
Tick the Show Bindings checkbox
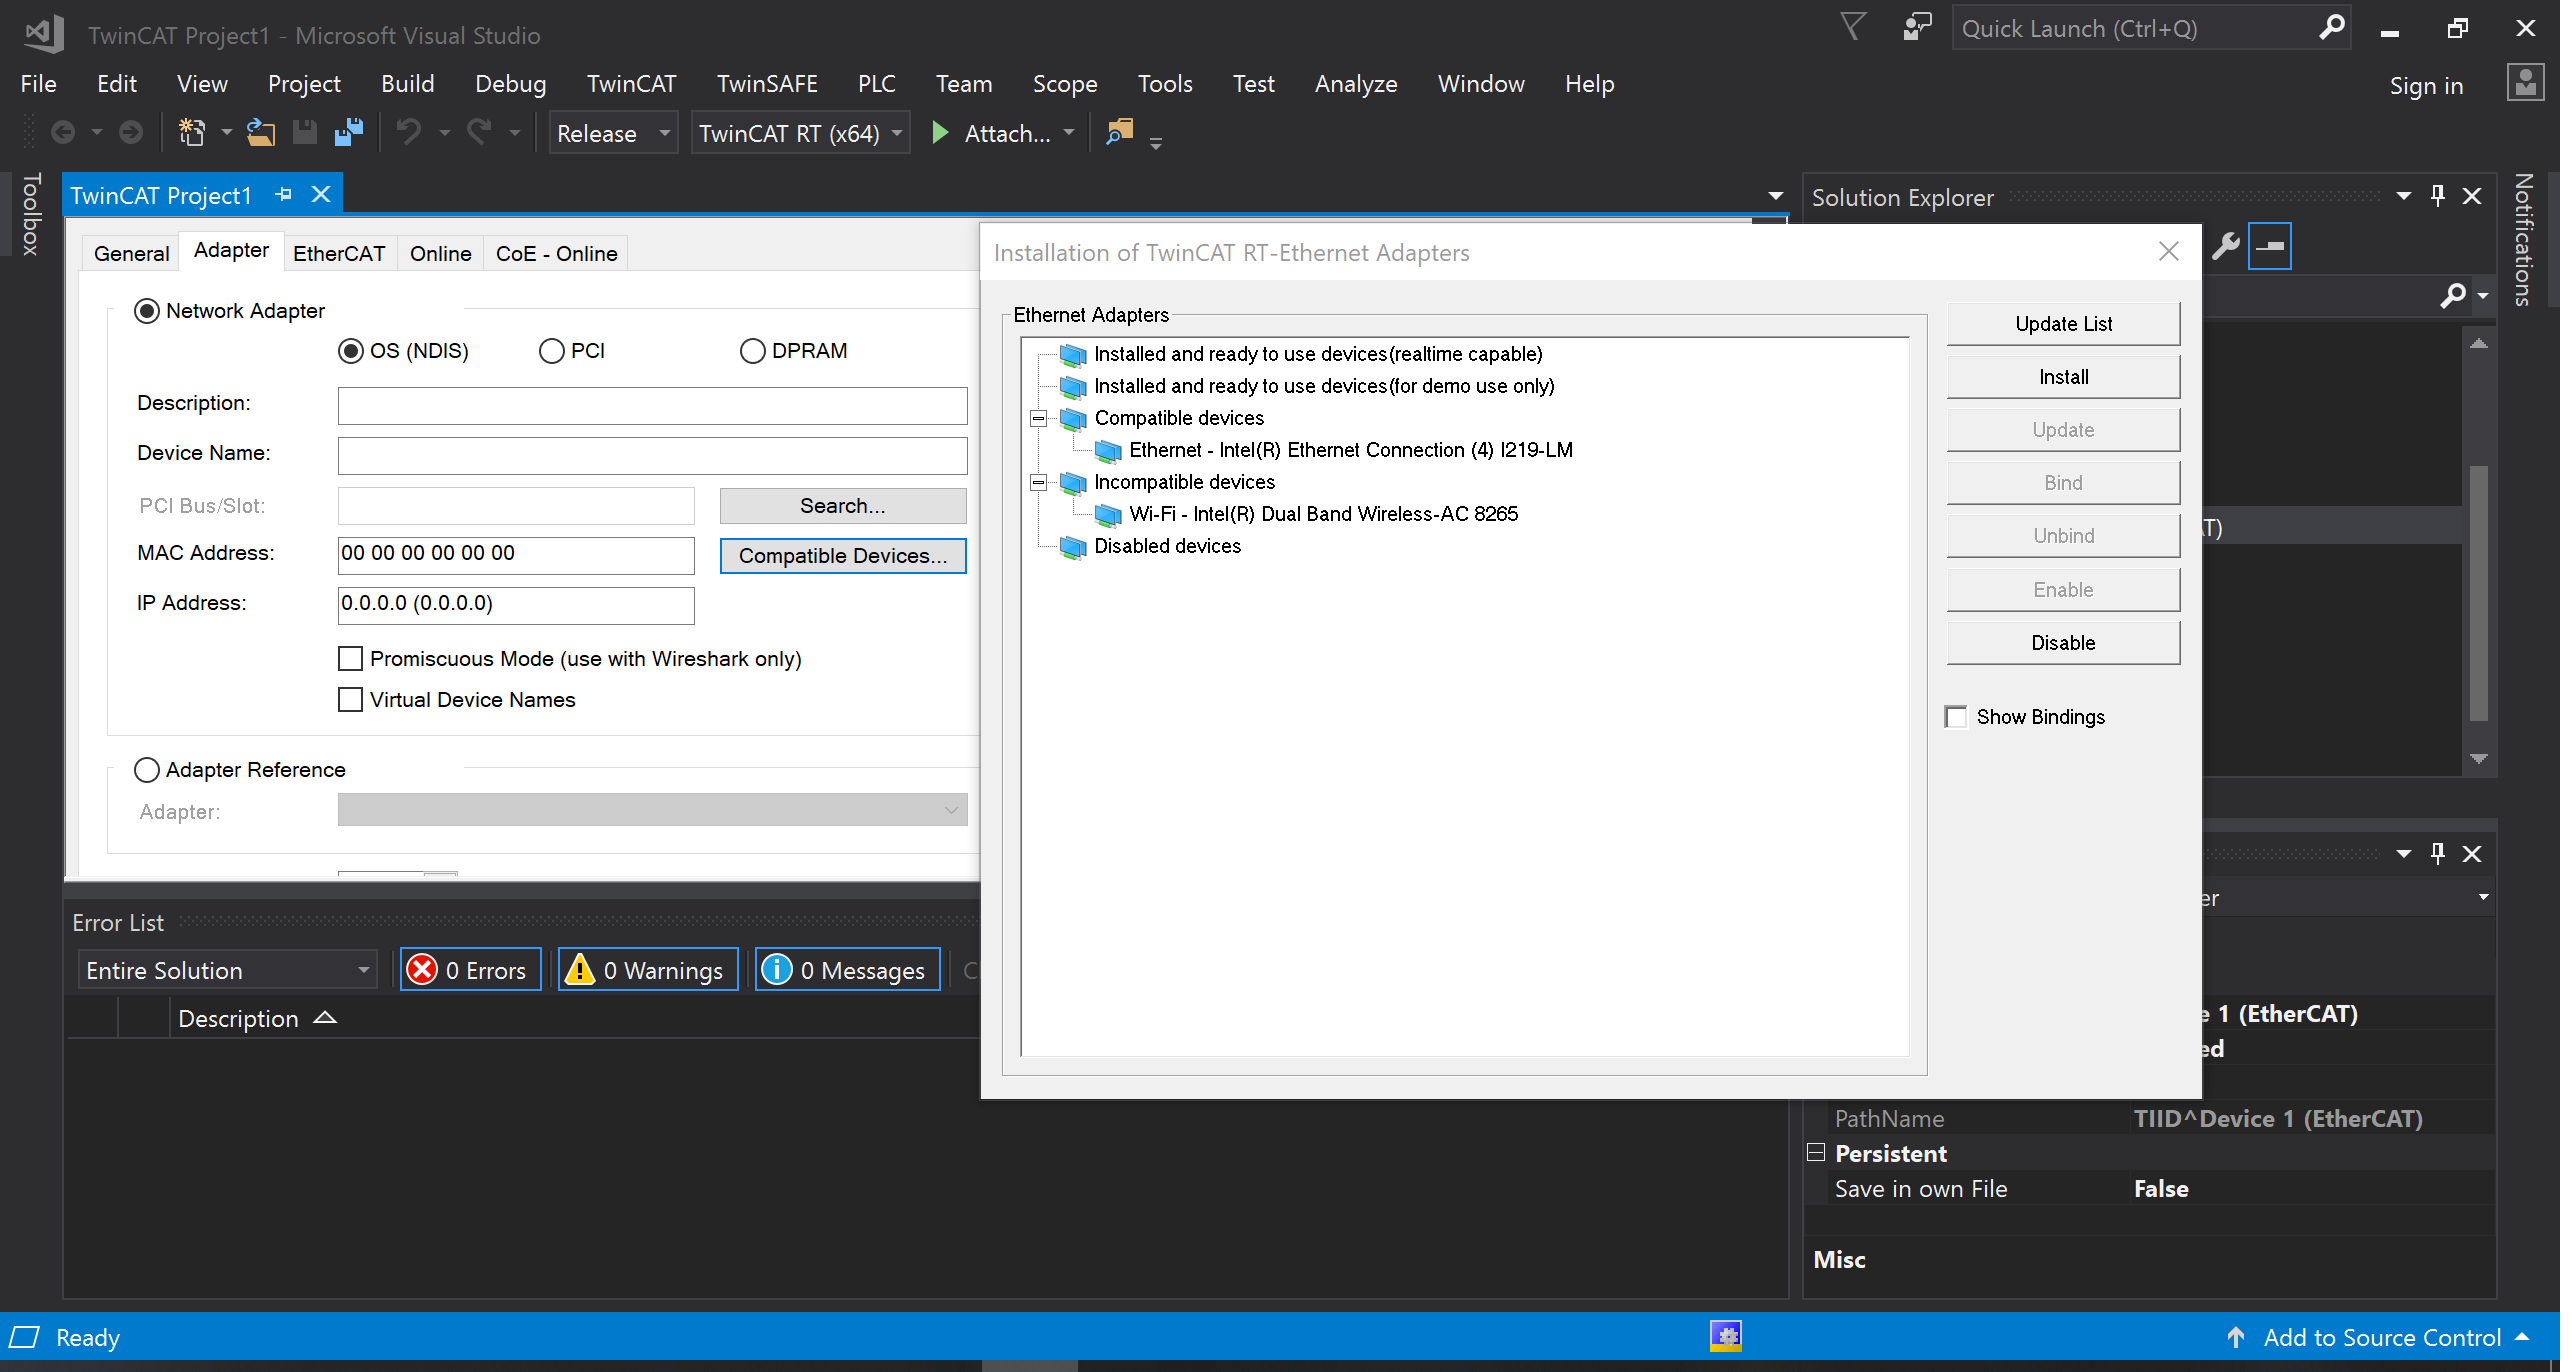tap(1956, 717)
